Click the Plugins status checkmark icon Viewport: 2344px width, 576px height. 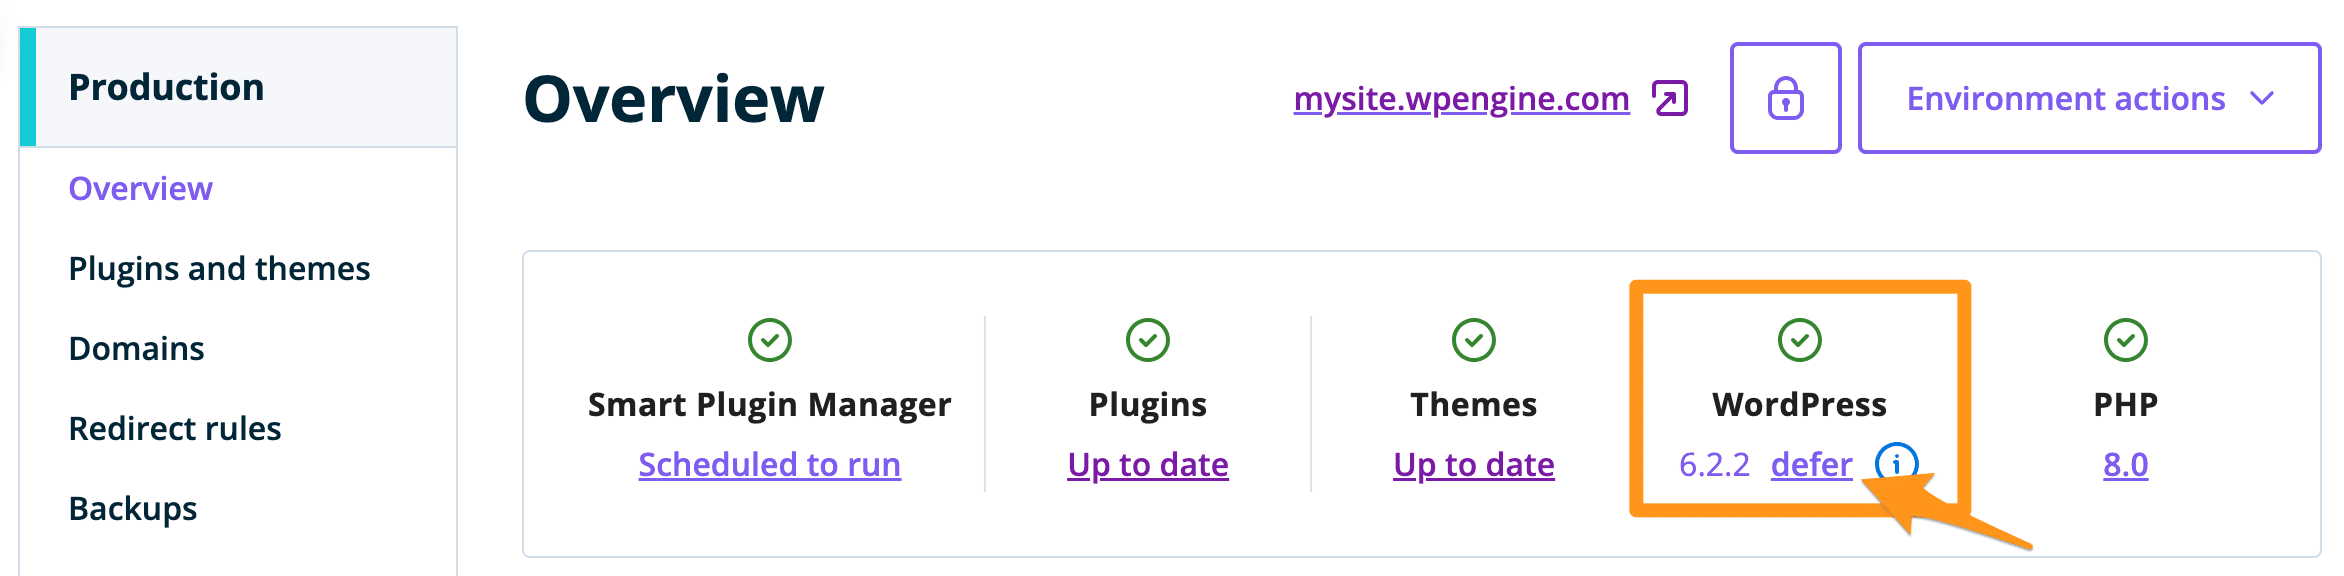[1148, 340]
